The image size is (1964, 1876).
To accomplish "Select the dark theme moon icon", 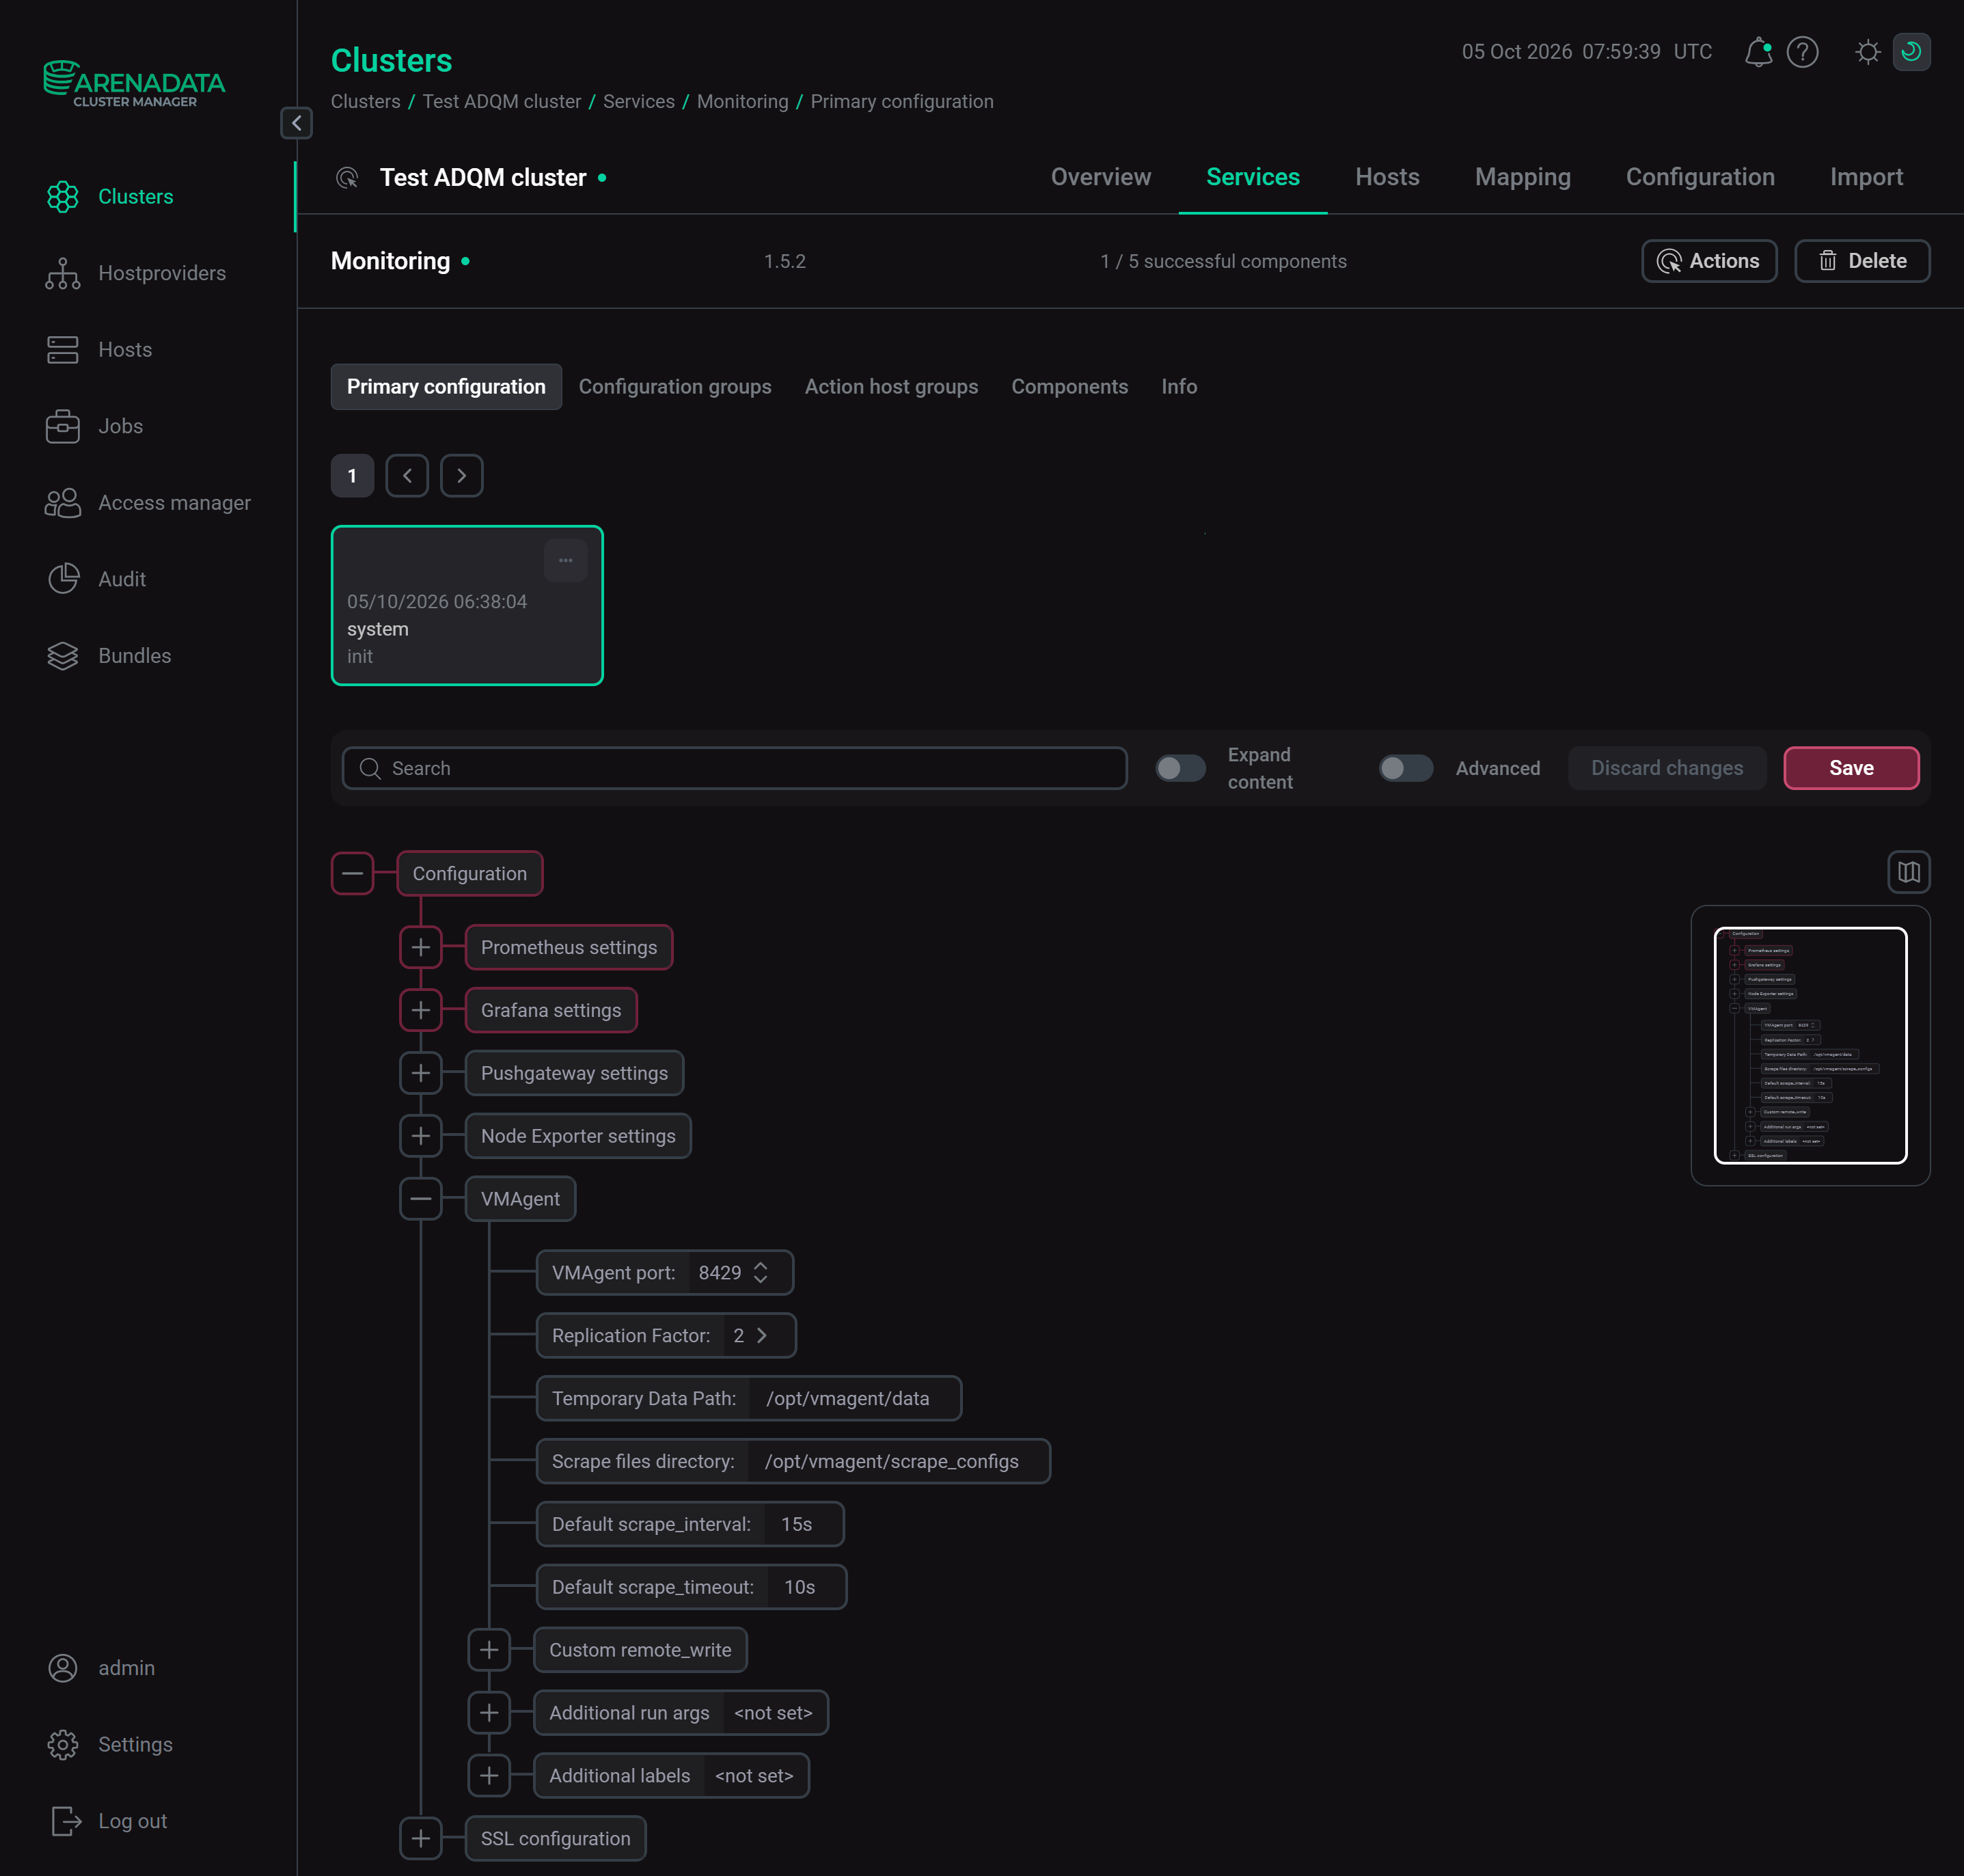I will pos(1911,52).
